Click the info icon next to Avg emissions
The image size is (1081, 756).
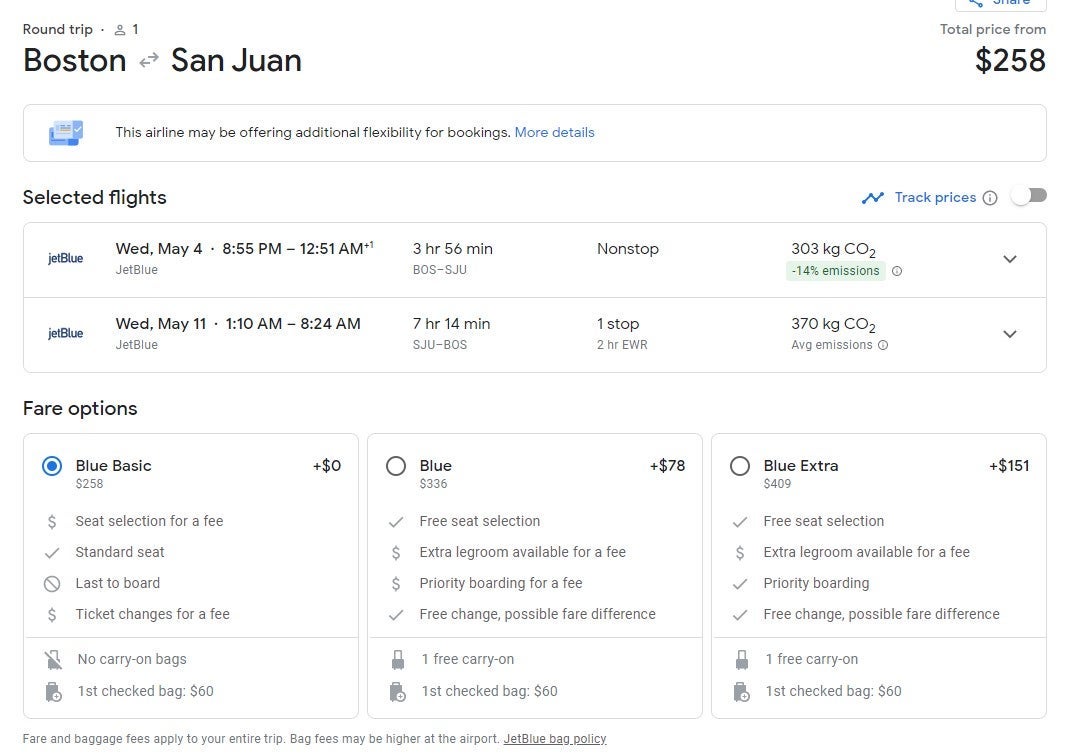(x=883, y=345)
